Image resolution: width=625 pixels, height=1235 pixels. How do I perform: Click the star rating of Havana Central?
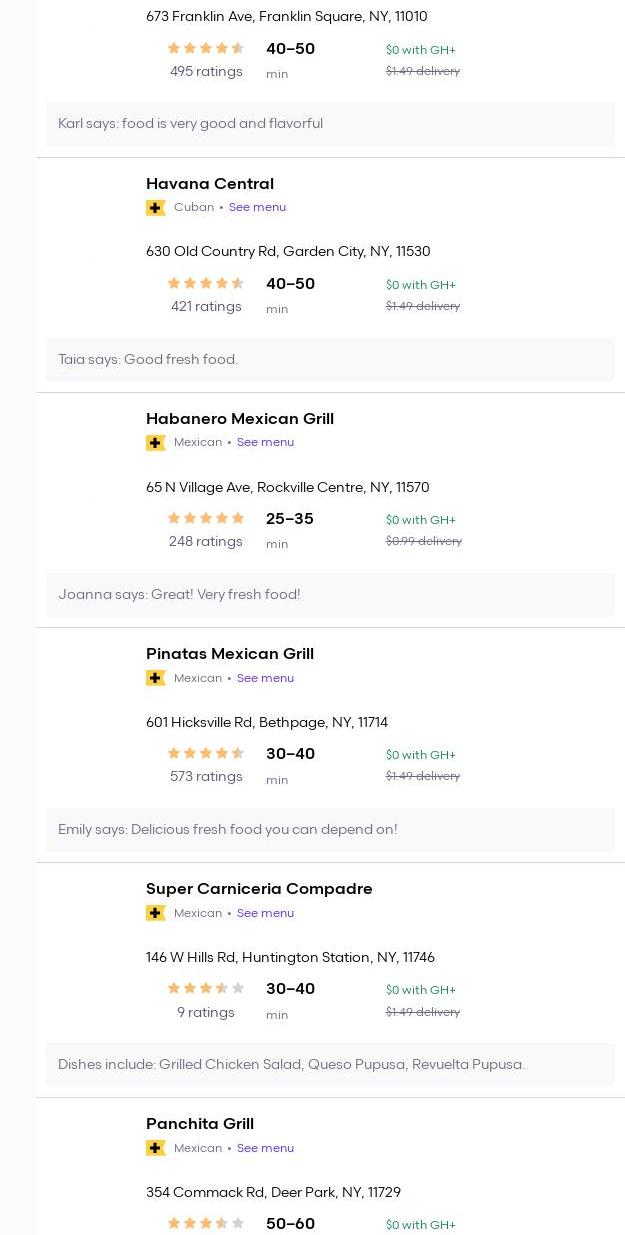click(x=206, y=284)
